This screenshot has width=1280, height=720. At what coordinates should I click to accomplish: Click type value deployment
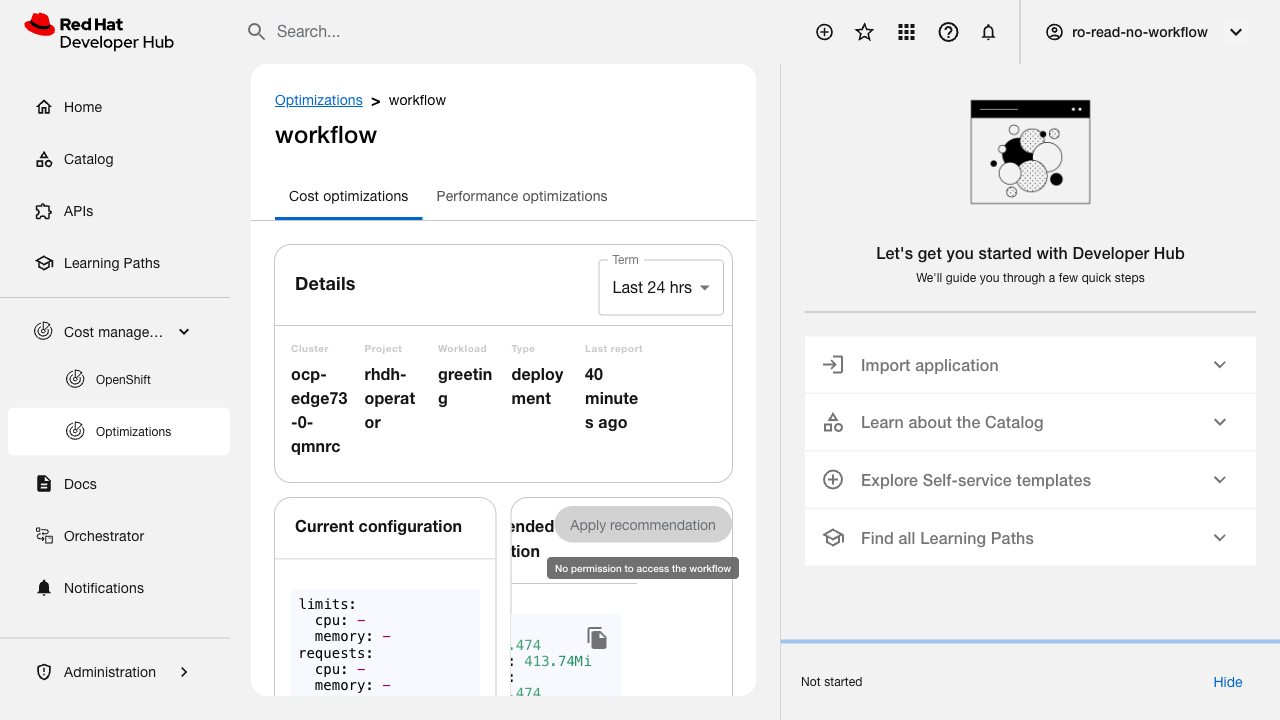point(538,386)
